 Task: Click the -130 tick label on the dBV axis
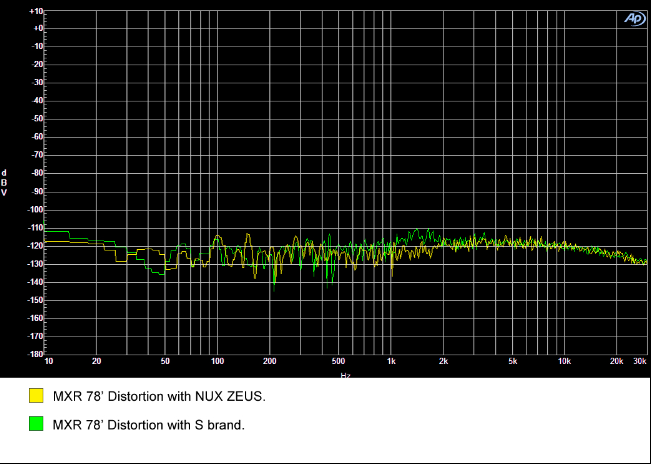pyautogui.click(x=36, y=264)
